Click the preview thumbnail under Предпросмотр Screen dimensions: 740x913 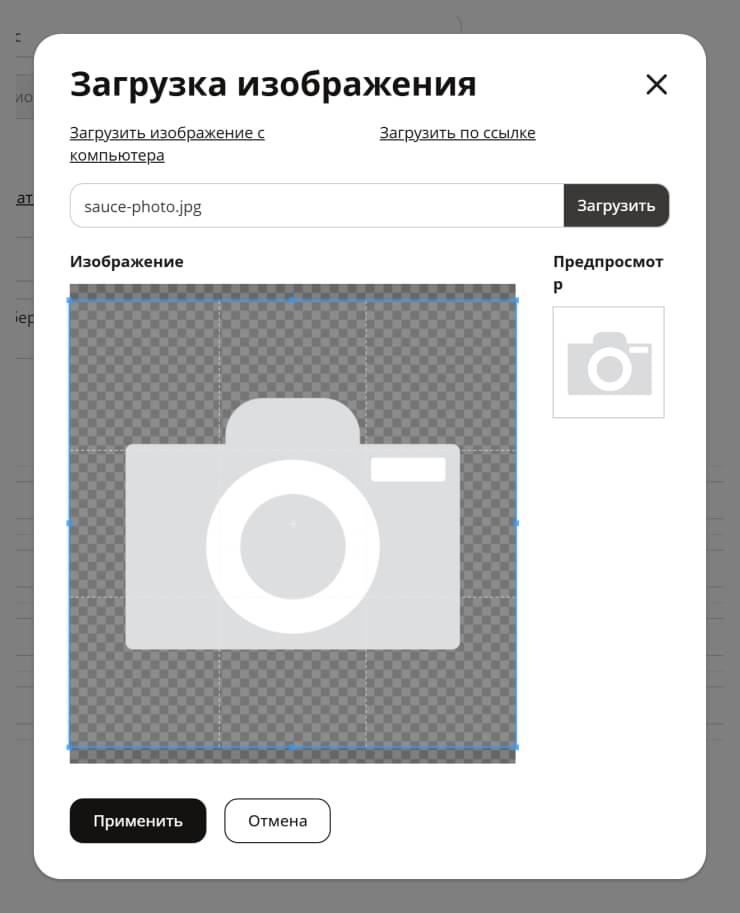coord(608,362)
